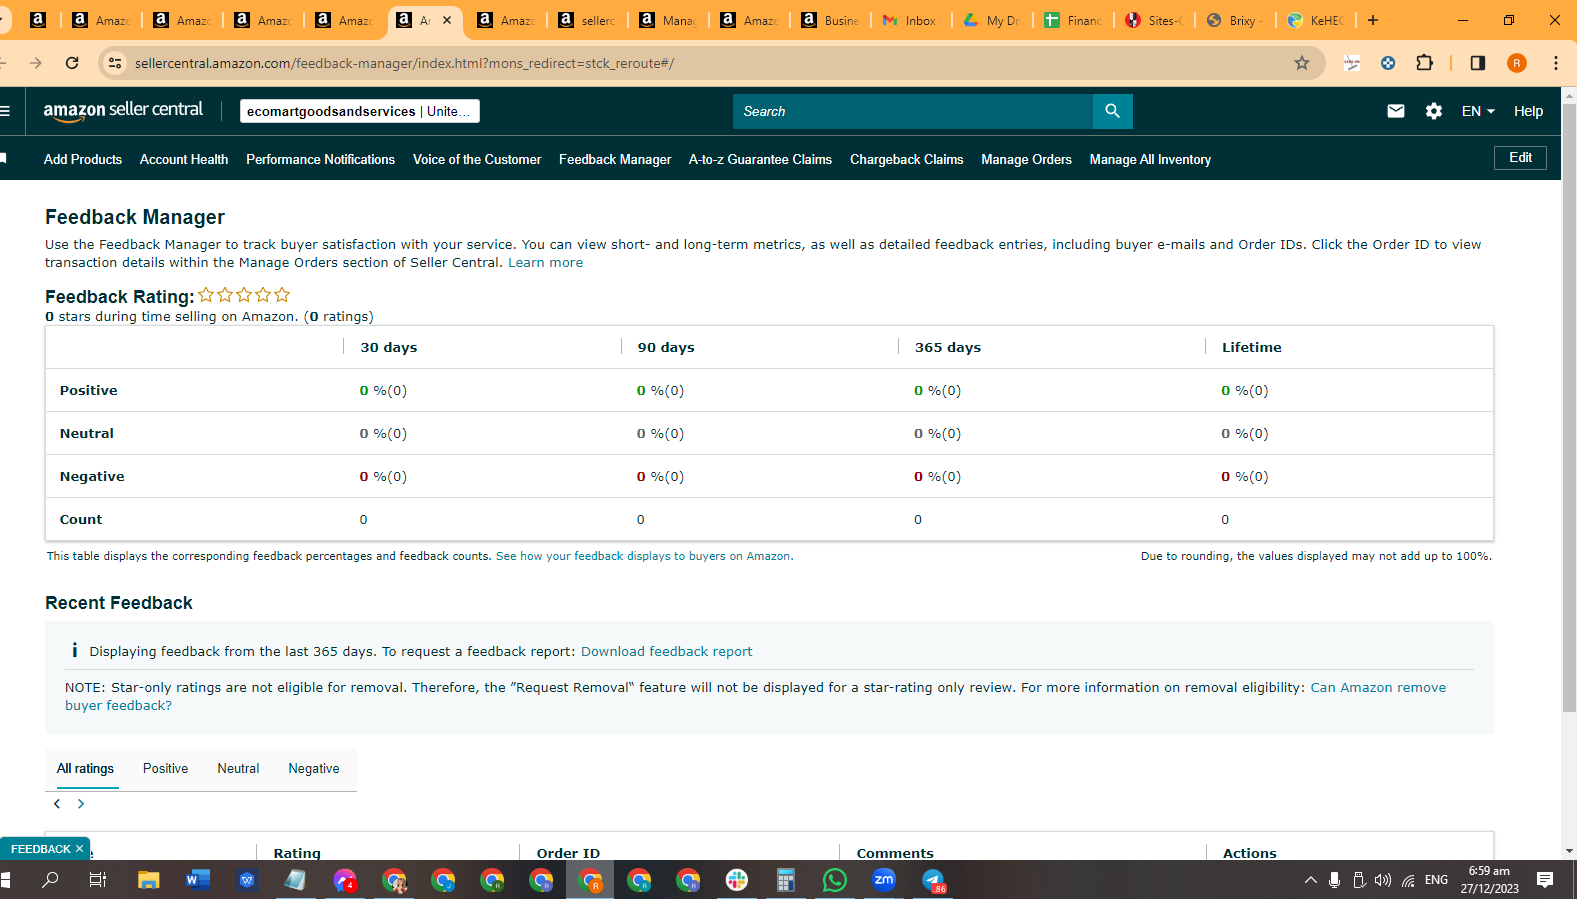The image size is (1577, 899).
Task: Open the Chrome three-dot menu
Action: (1556, 63)
